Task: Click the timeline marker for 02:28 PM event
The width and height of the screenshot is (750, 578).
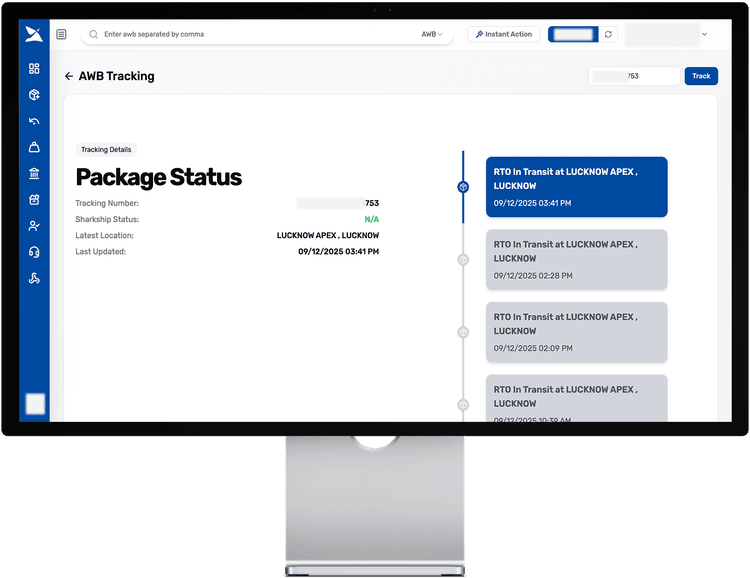Action: 463,260
